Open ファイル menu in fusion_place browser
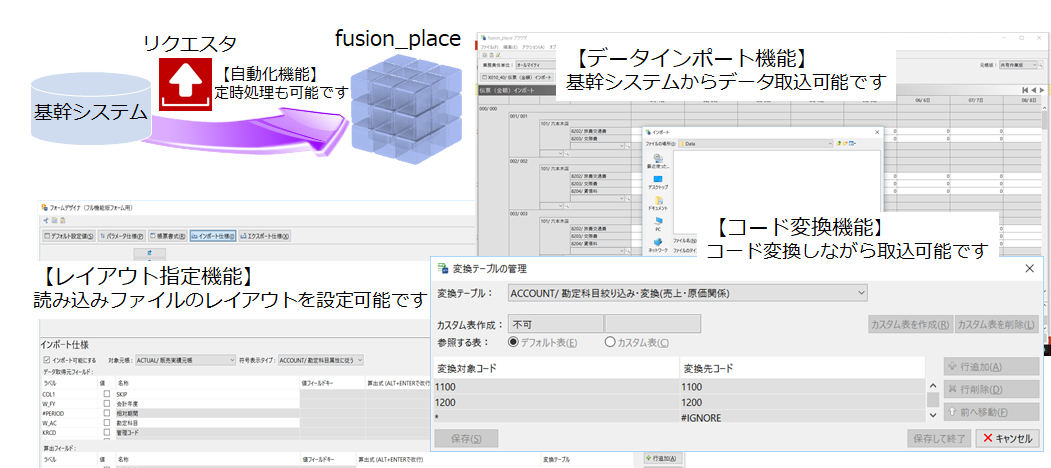The height and width of the screenshot is (468, 1051). (x=489, y=48)
